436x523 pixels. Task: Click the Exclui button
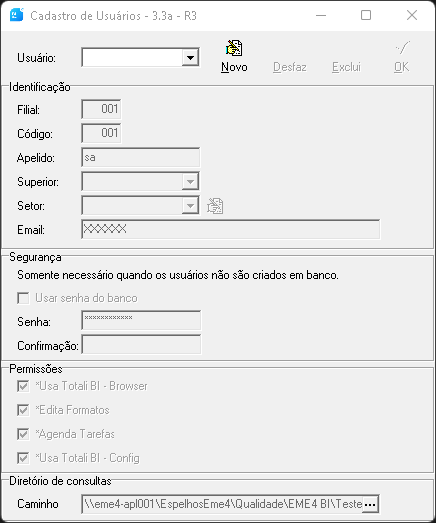point(346,67)
